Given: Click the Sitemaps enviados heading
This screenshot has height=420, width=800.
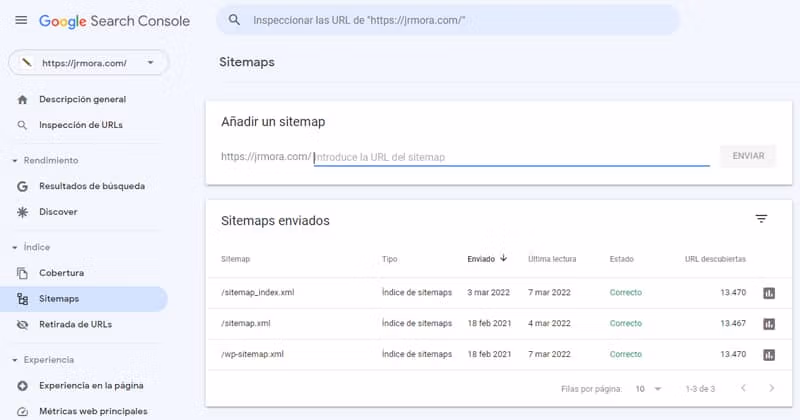Looking at the screenshot, I should click(x=275, y=221).
